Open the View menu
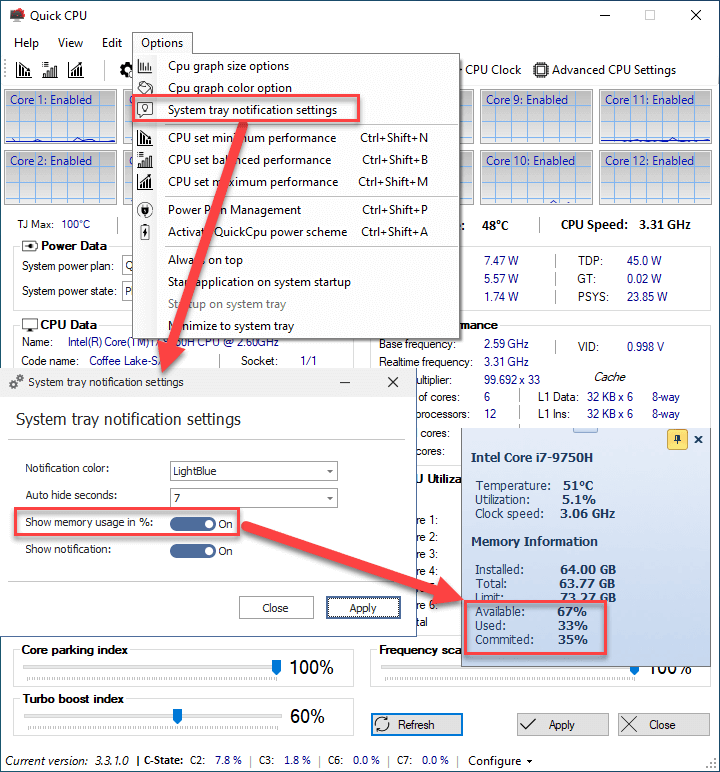 coord(71,43)
